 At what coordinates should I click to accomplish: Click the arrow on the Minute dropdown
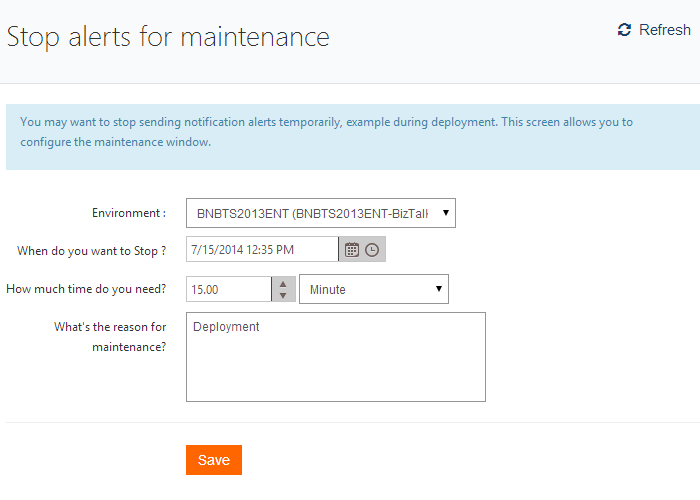click(439, 290)
